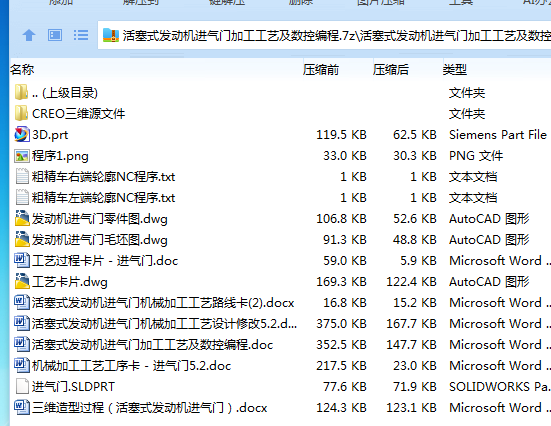Sort by the 压缩前 column header
Viewport: 551px width, 426px height.
point(321,70)
